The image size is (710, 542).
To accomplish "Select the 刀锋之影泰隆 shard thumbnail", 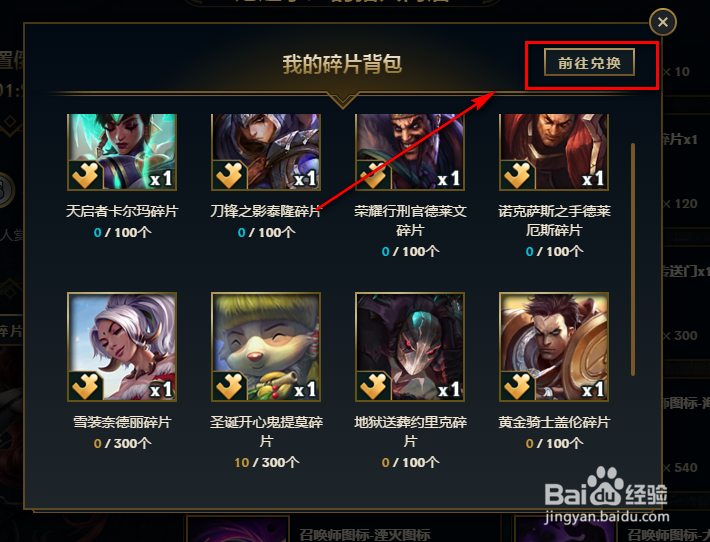I will click(x=266, y=152).
